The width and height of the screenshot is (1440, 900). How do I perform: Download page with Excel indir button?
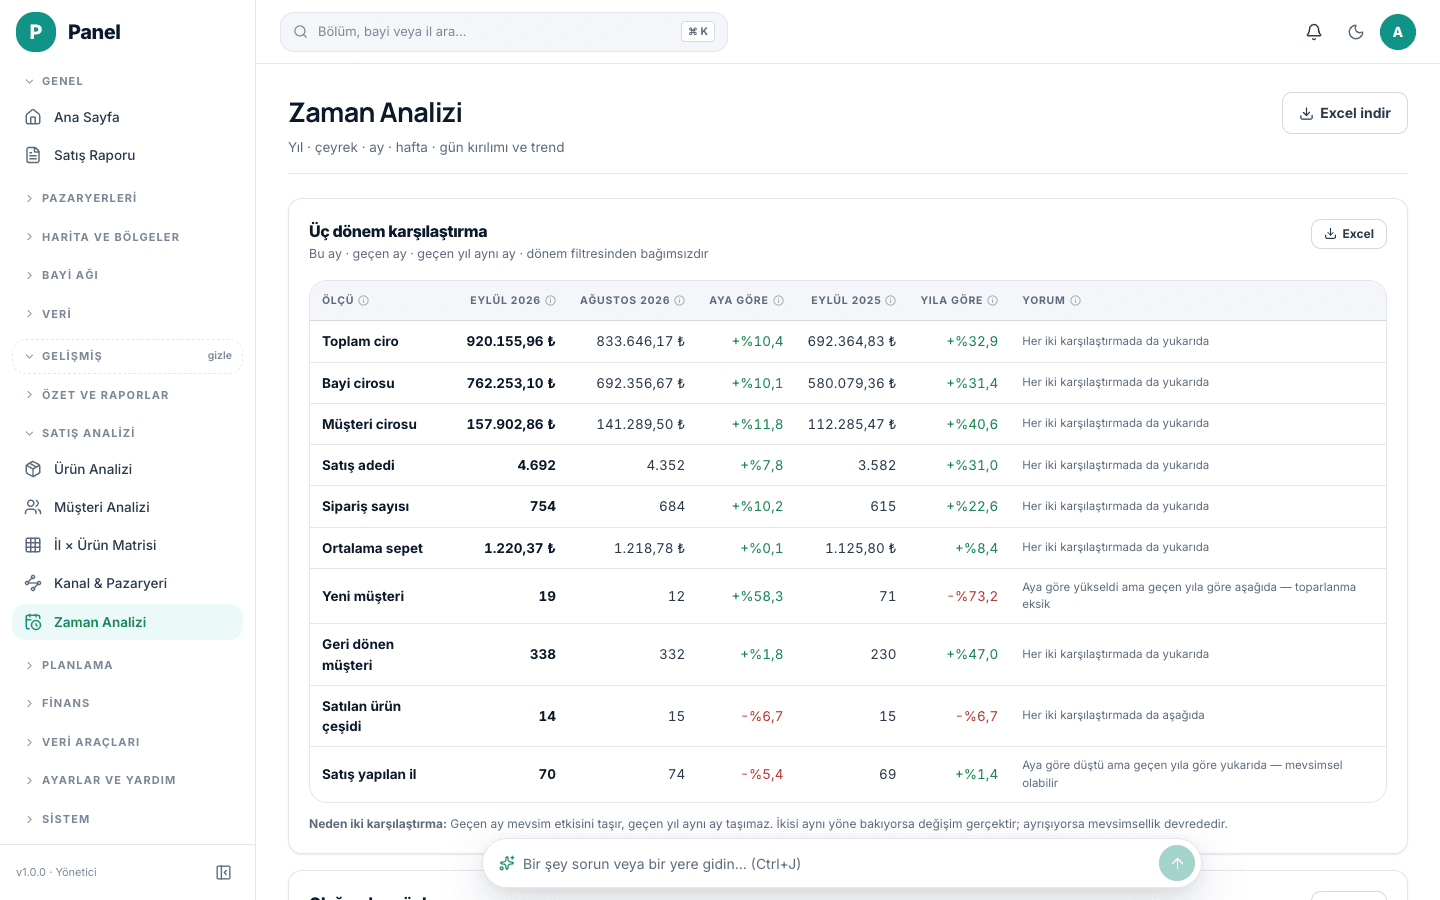tap(1344, 113)
